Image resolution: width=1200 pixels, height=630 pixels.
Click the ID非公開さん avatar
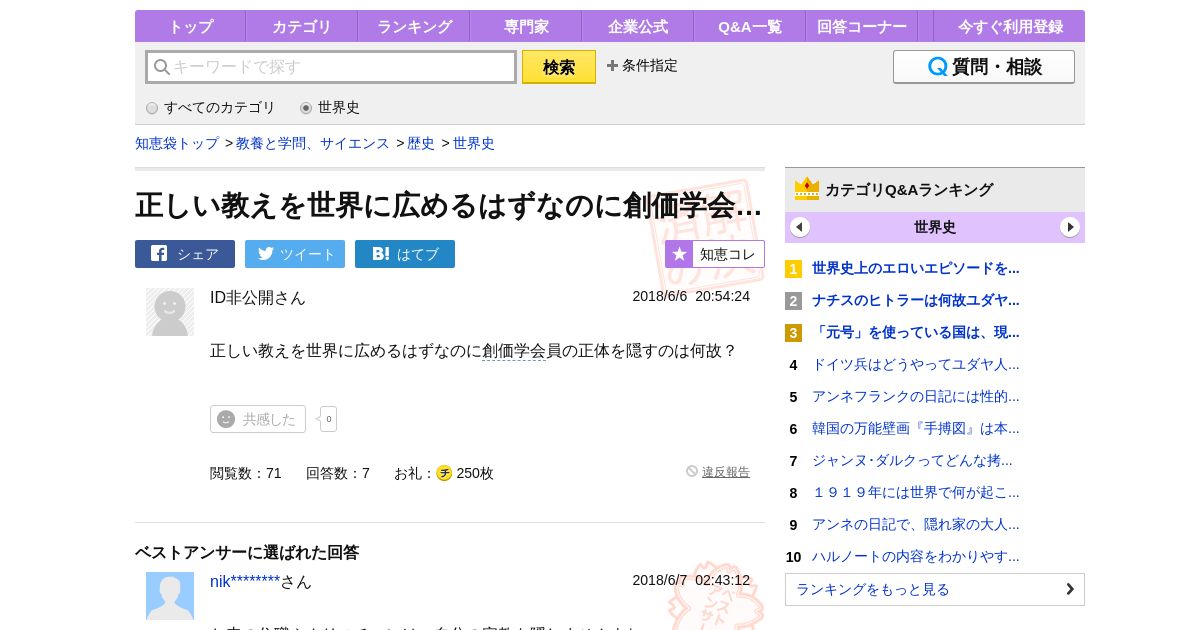pos(170,312)
